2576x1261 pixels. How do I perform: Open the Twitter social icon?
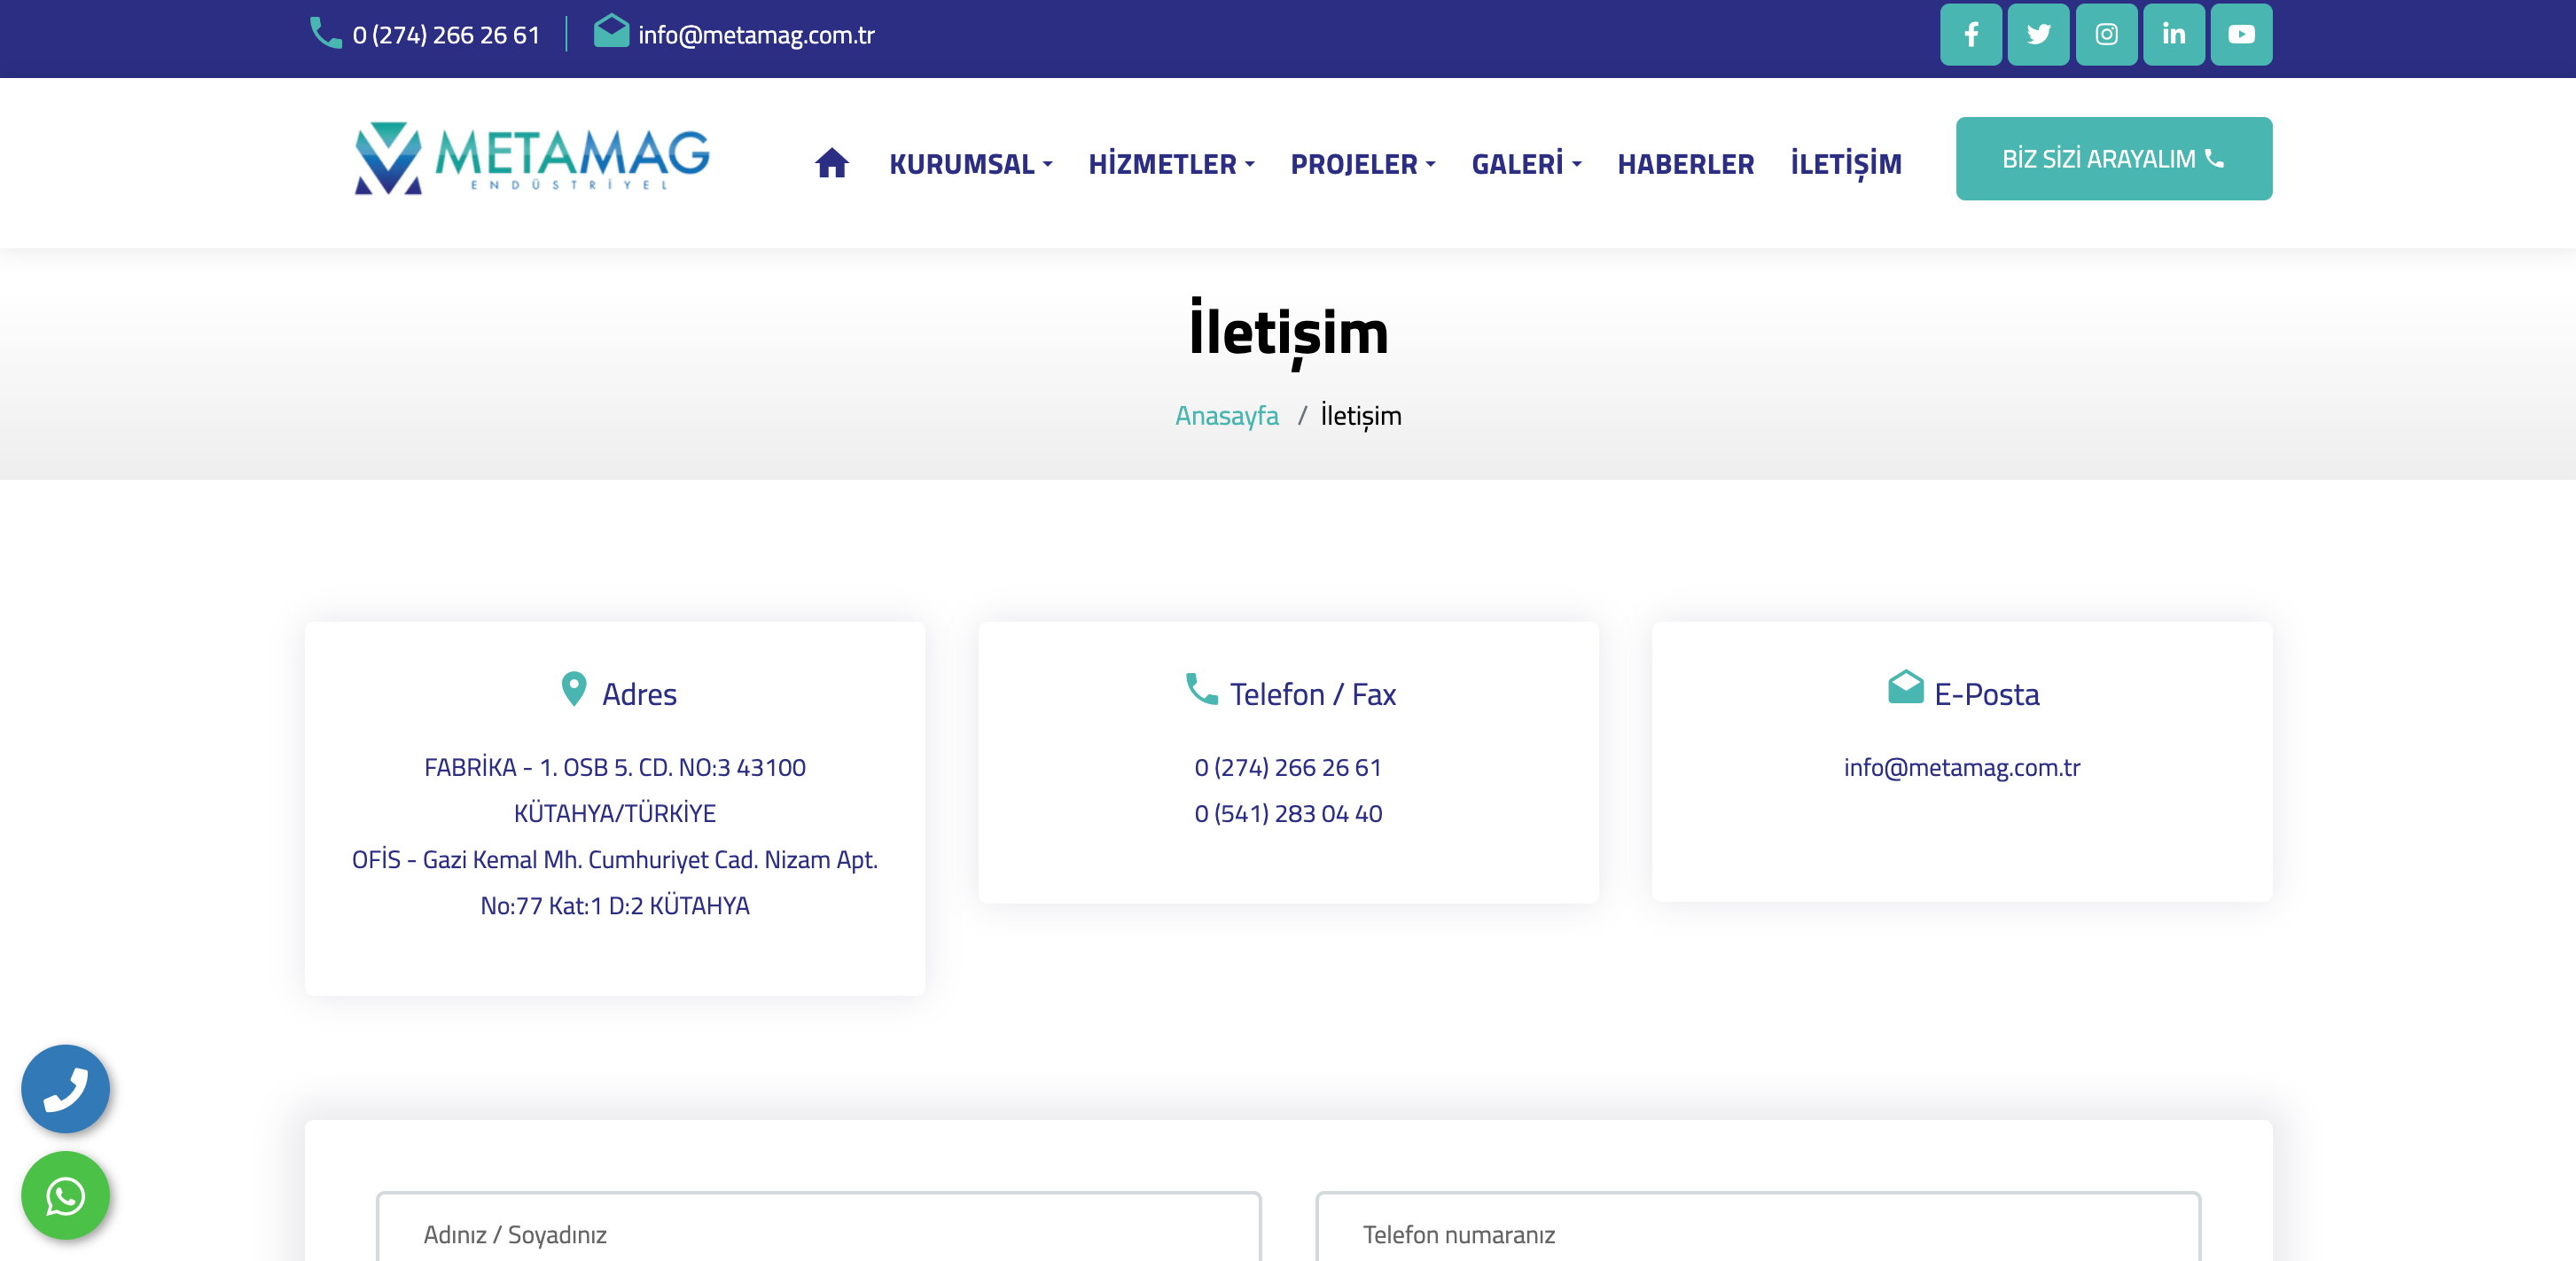(2038, 34)
